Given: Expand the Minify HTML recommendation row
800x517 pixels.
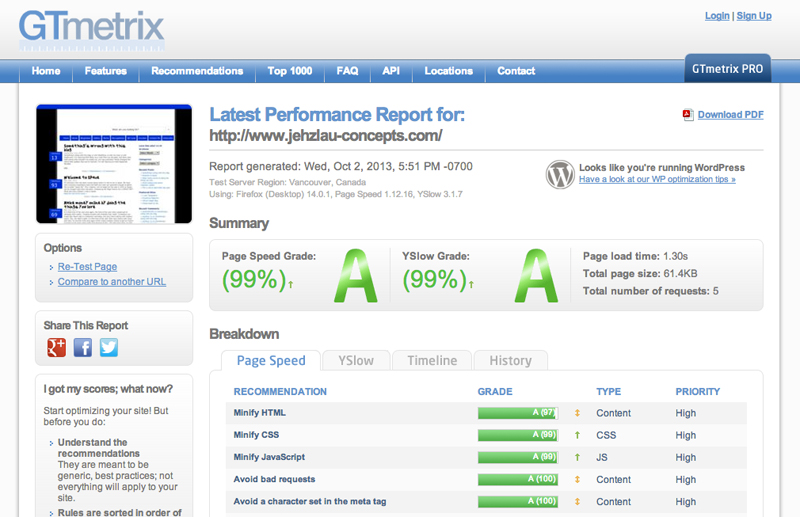Looking at the screenshot, I should click(x=260, y=413).
